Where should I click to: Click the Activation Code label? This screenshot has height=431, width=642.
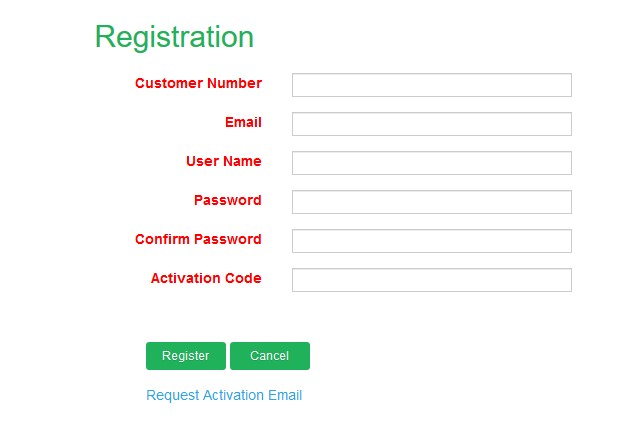tap(206, 278)
